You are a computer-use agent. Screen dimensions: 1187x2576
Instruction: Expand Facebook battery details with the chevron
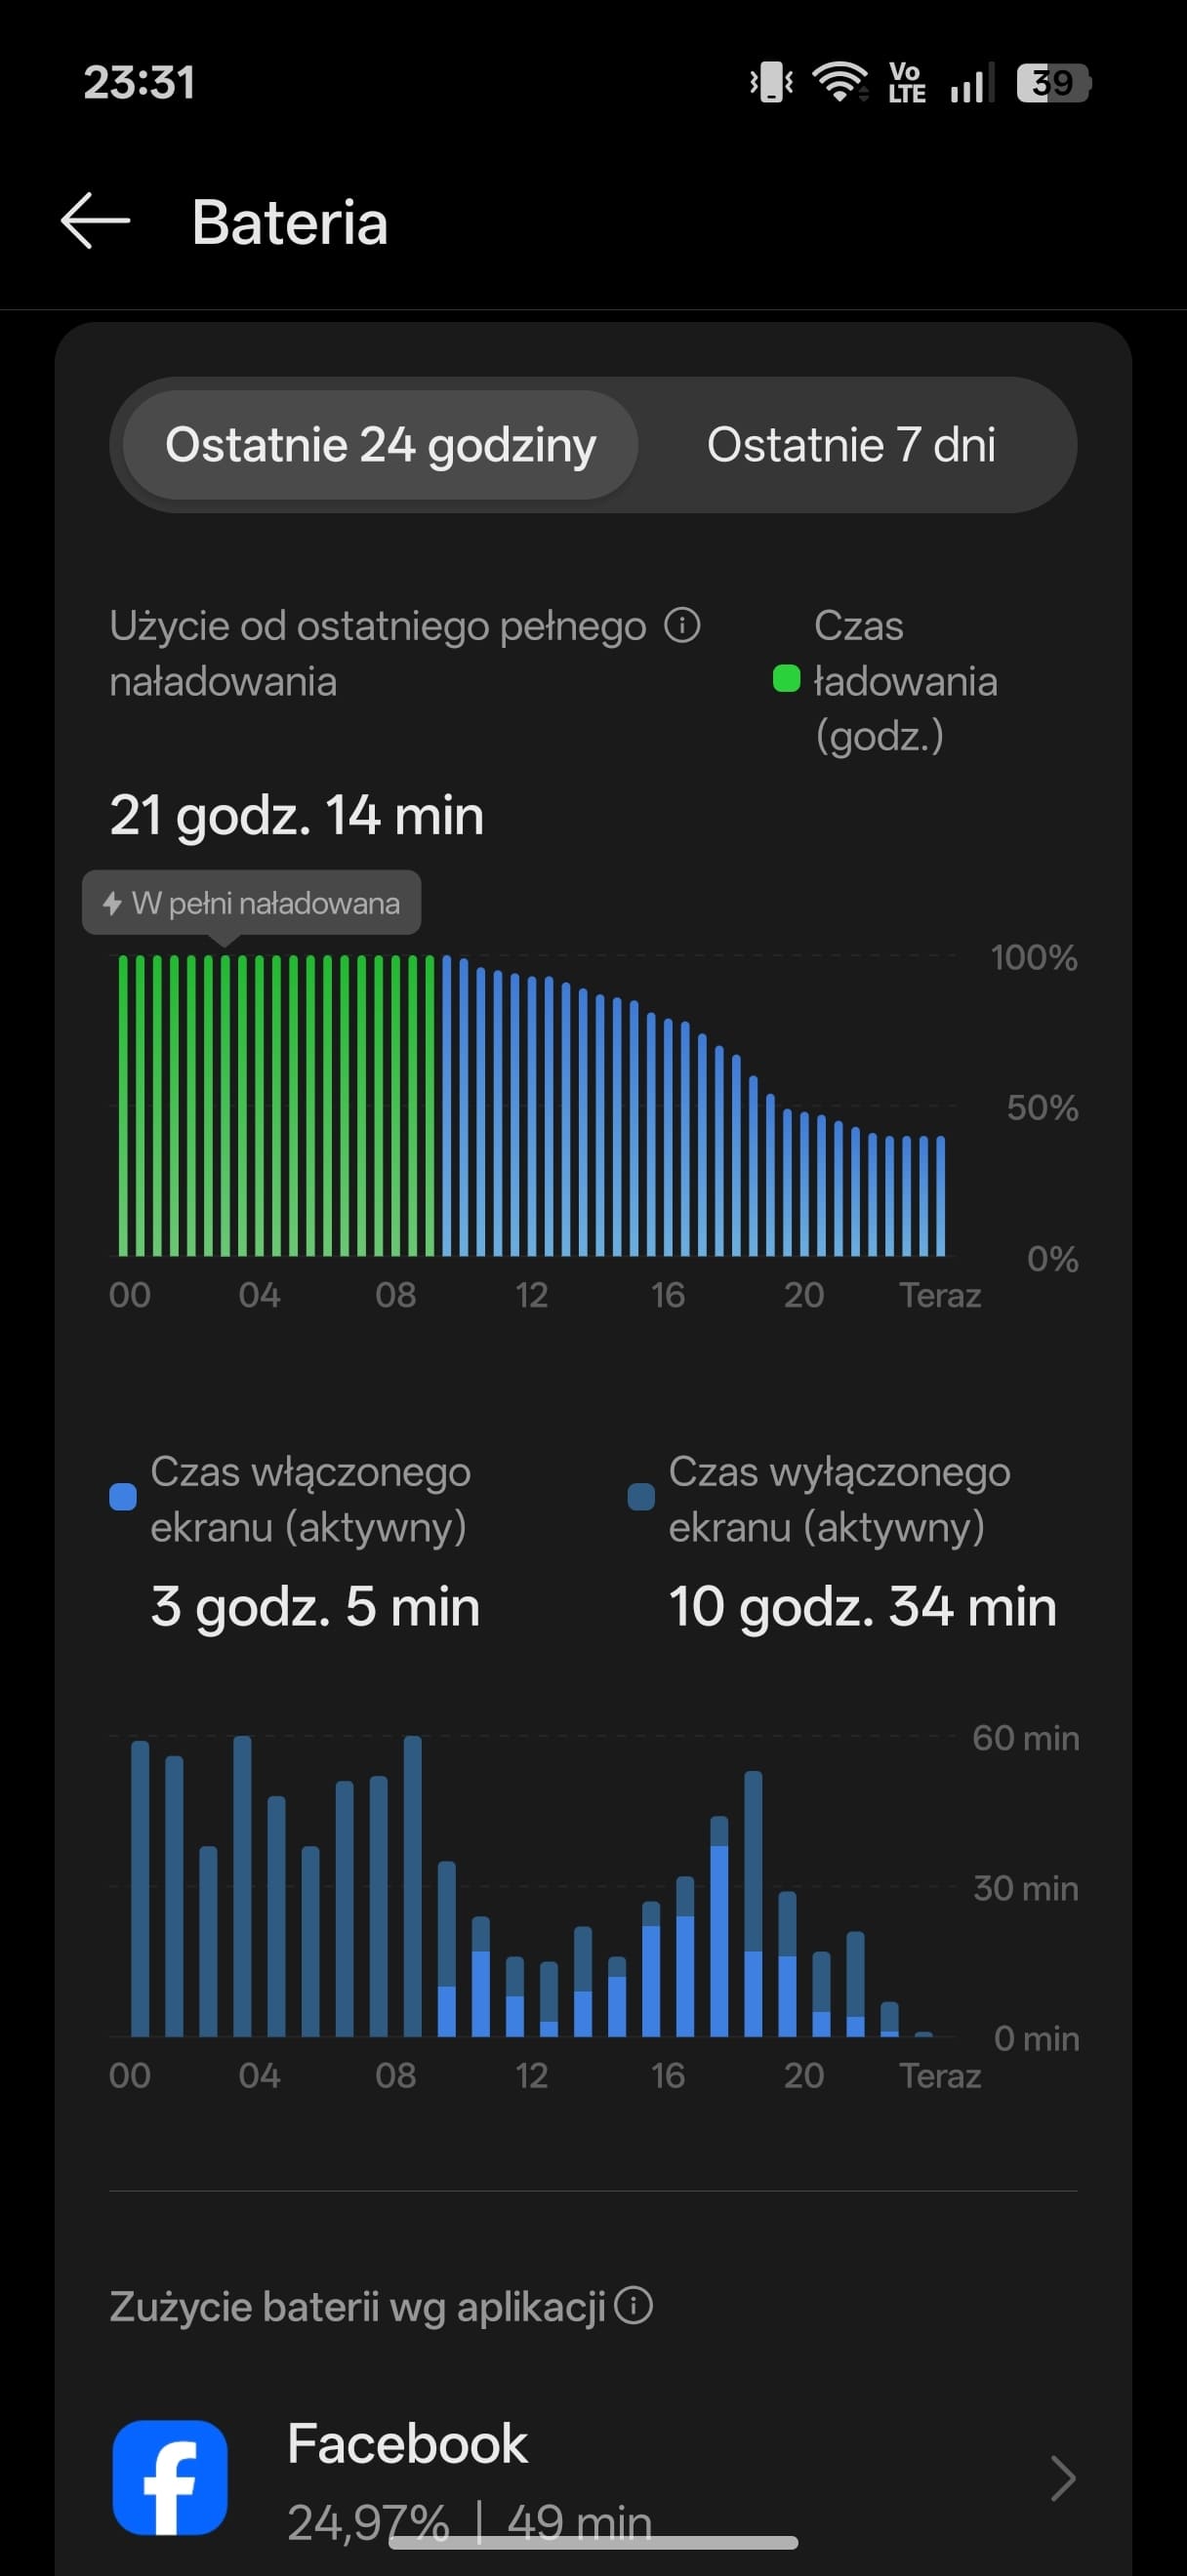pos(1063,2478)
